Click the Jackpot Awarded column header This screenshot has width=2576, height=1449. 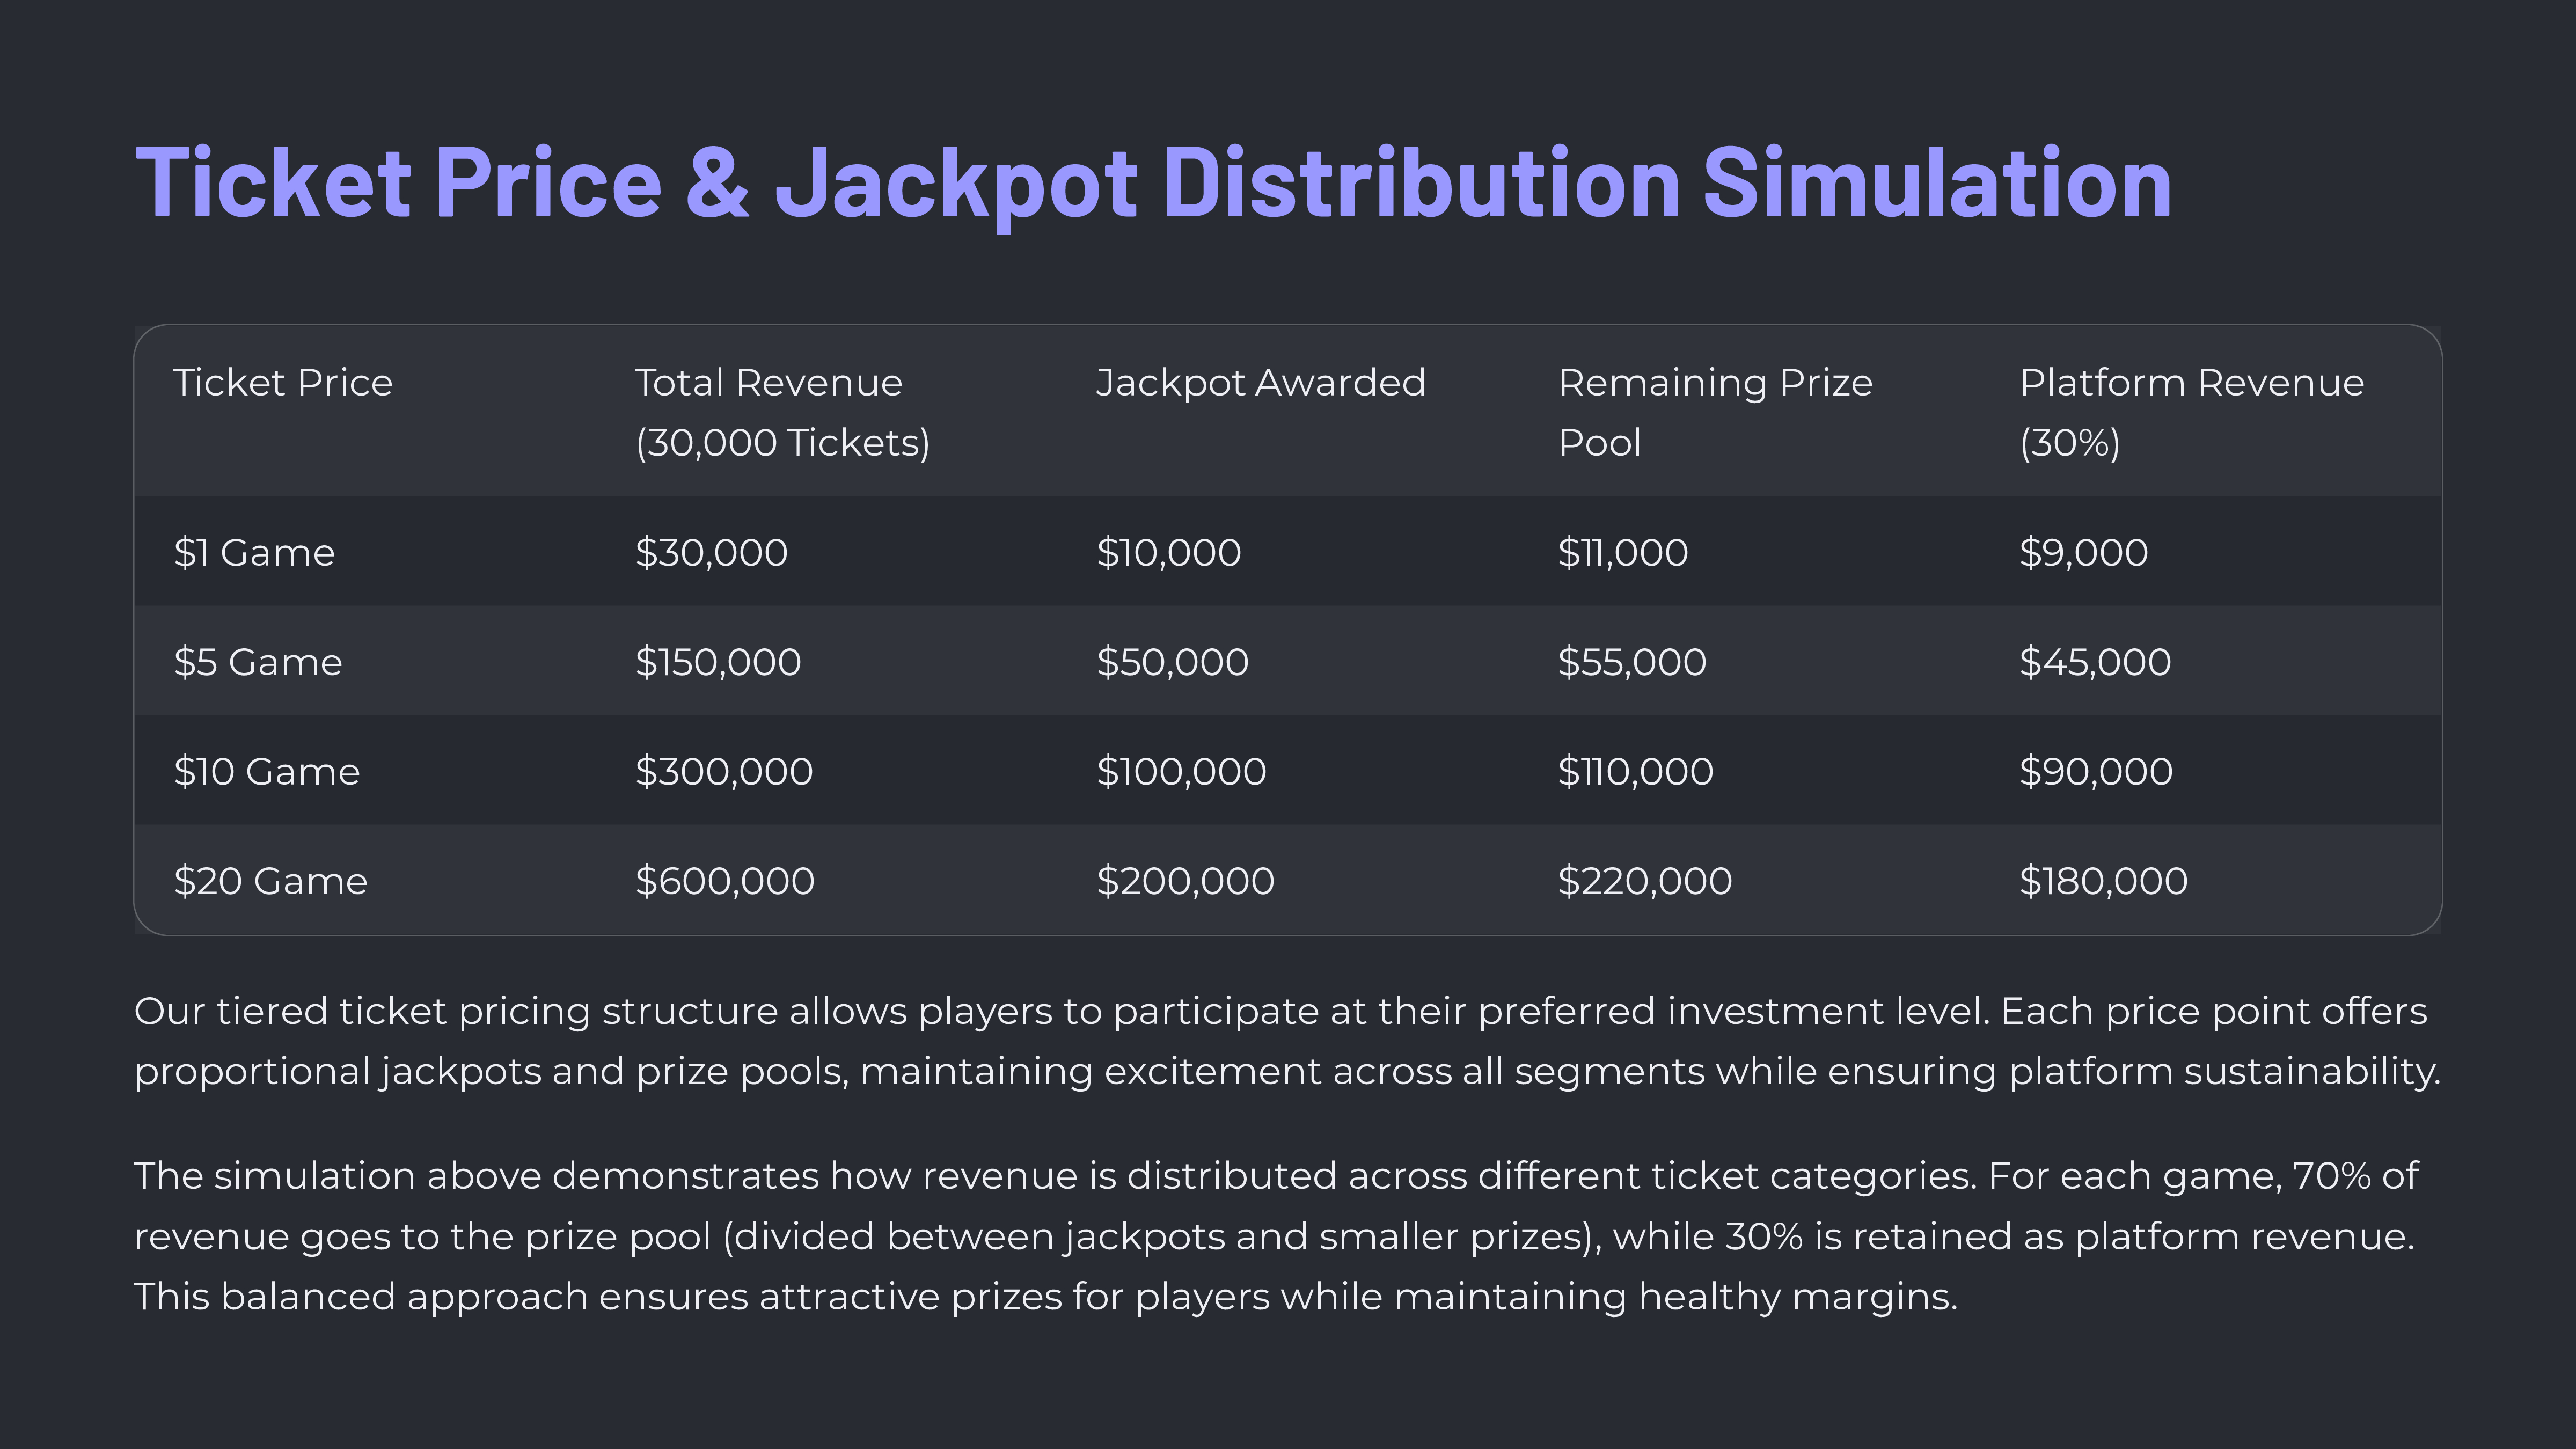coord(1260,383)
